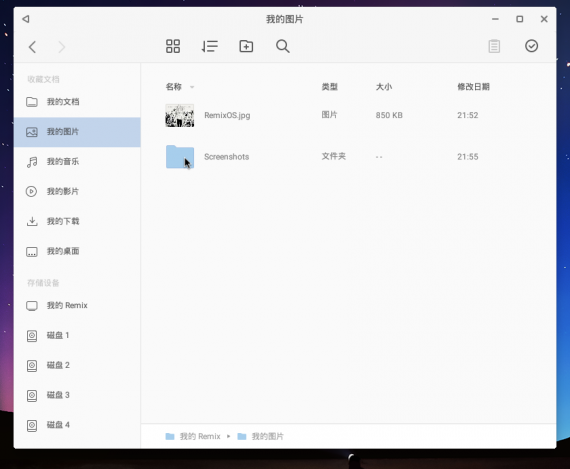Image resolution: width=570 pixels, height=469 pixels.
Task: Minimize the 我的图片 window
Action: coord(495,19)
